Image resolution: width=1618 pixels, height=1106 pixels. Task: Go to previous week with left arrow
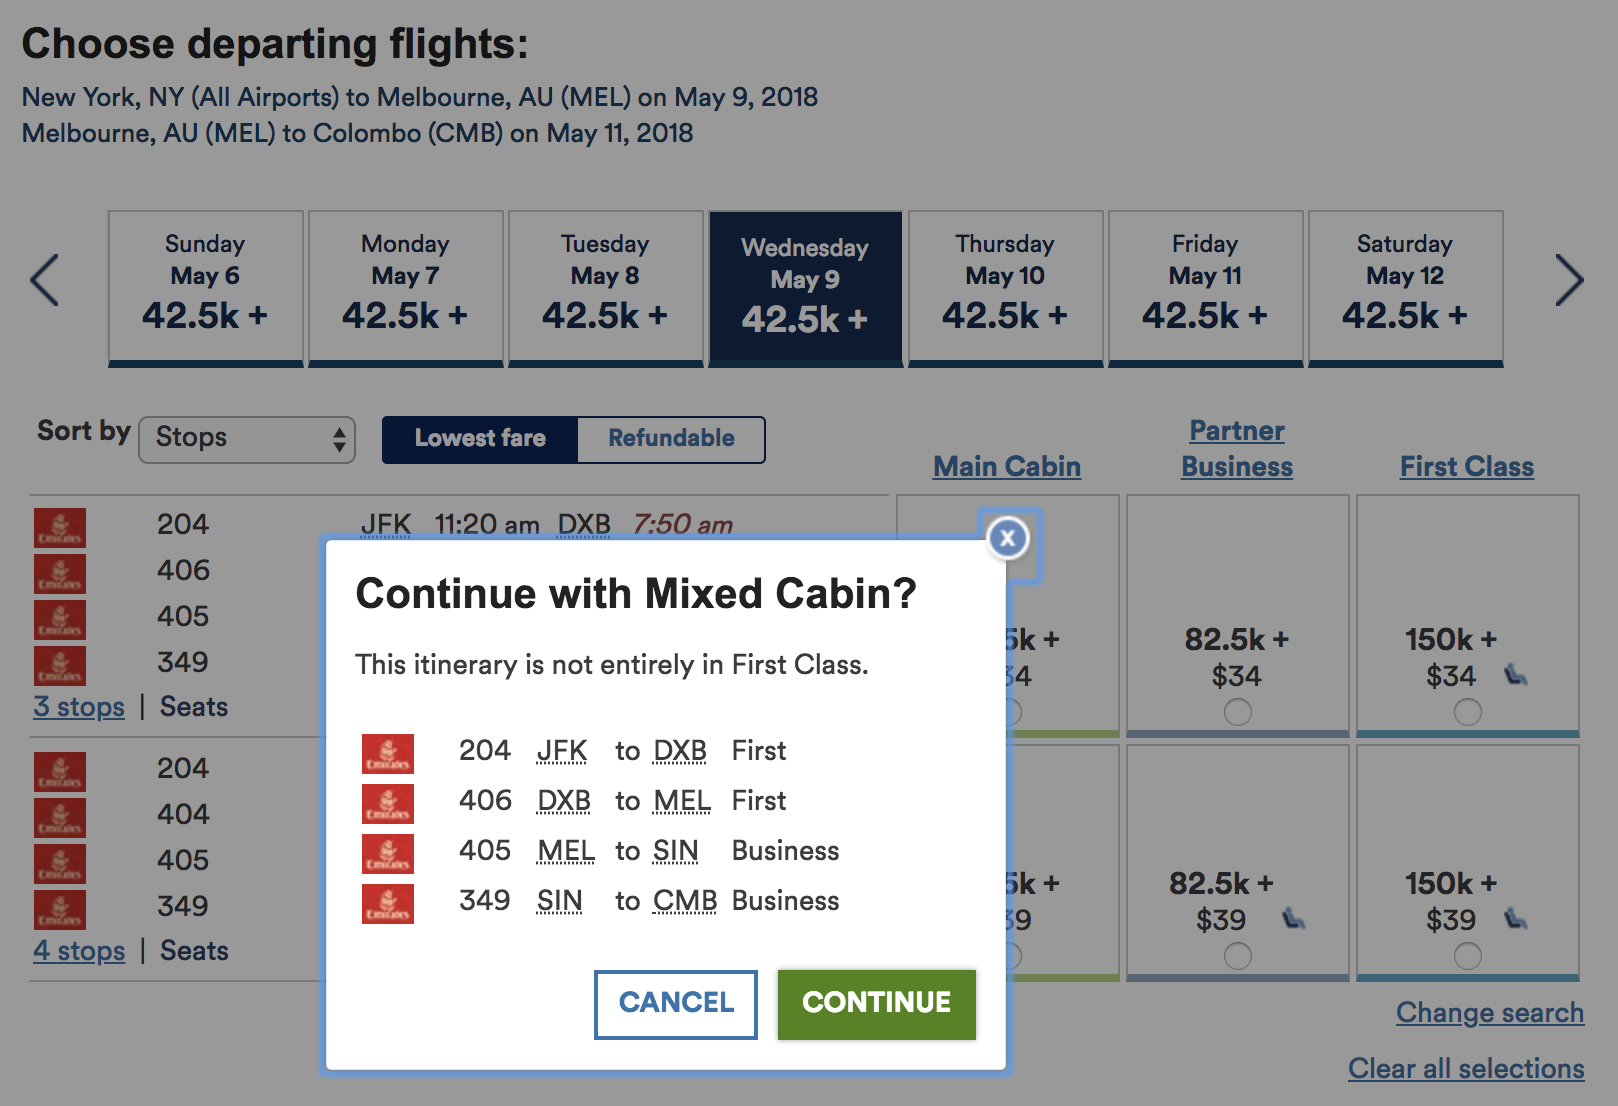pos(45,280)
